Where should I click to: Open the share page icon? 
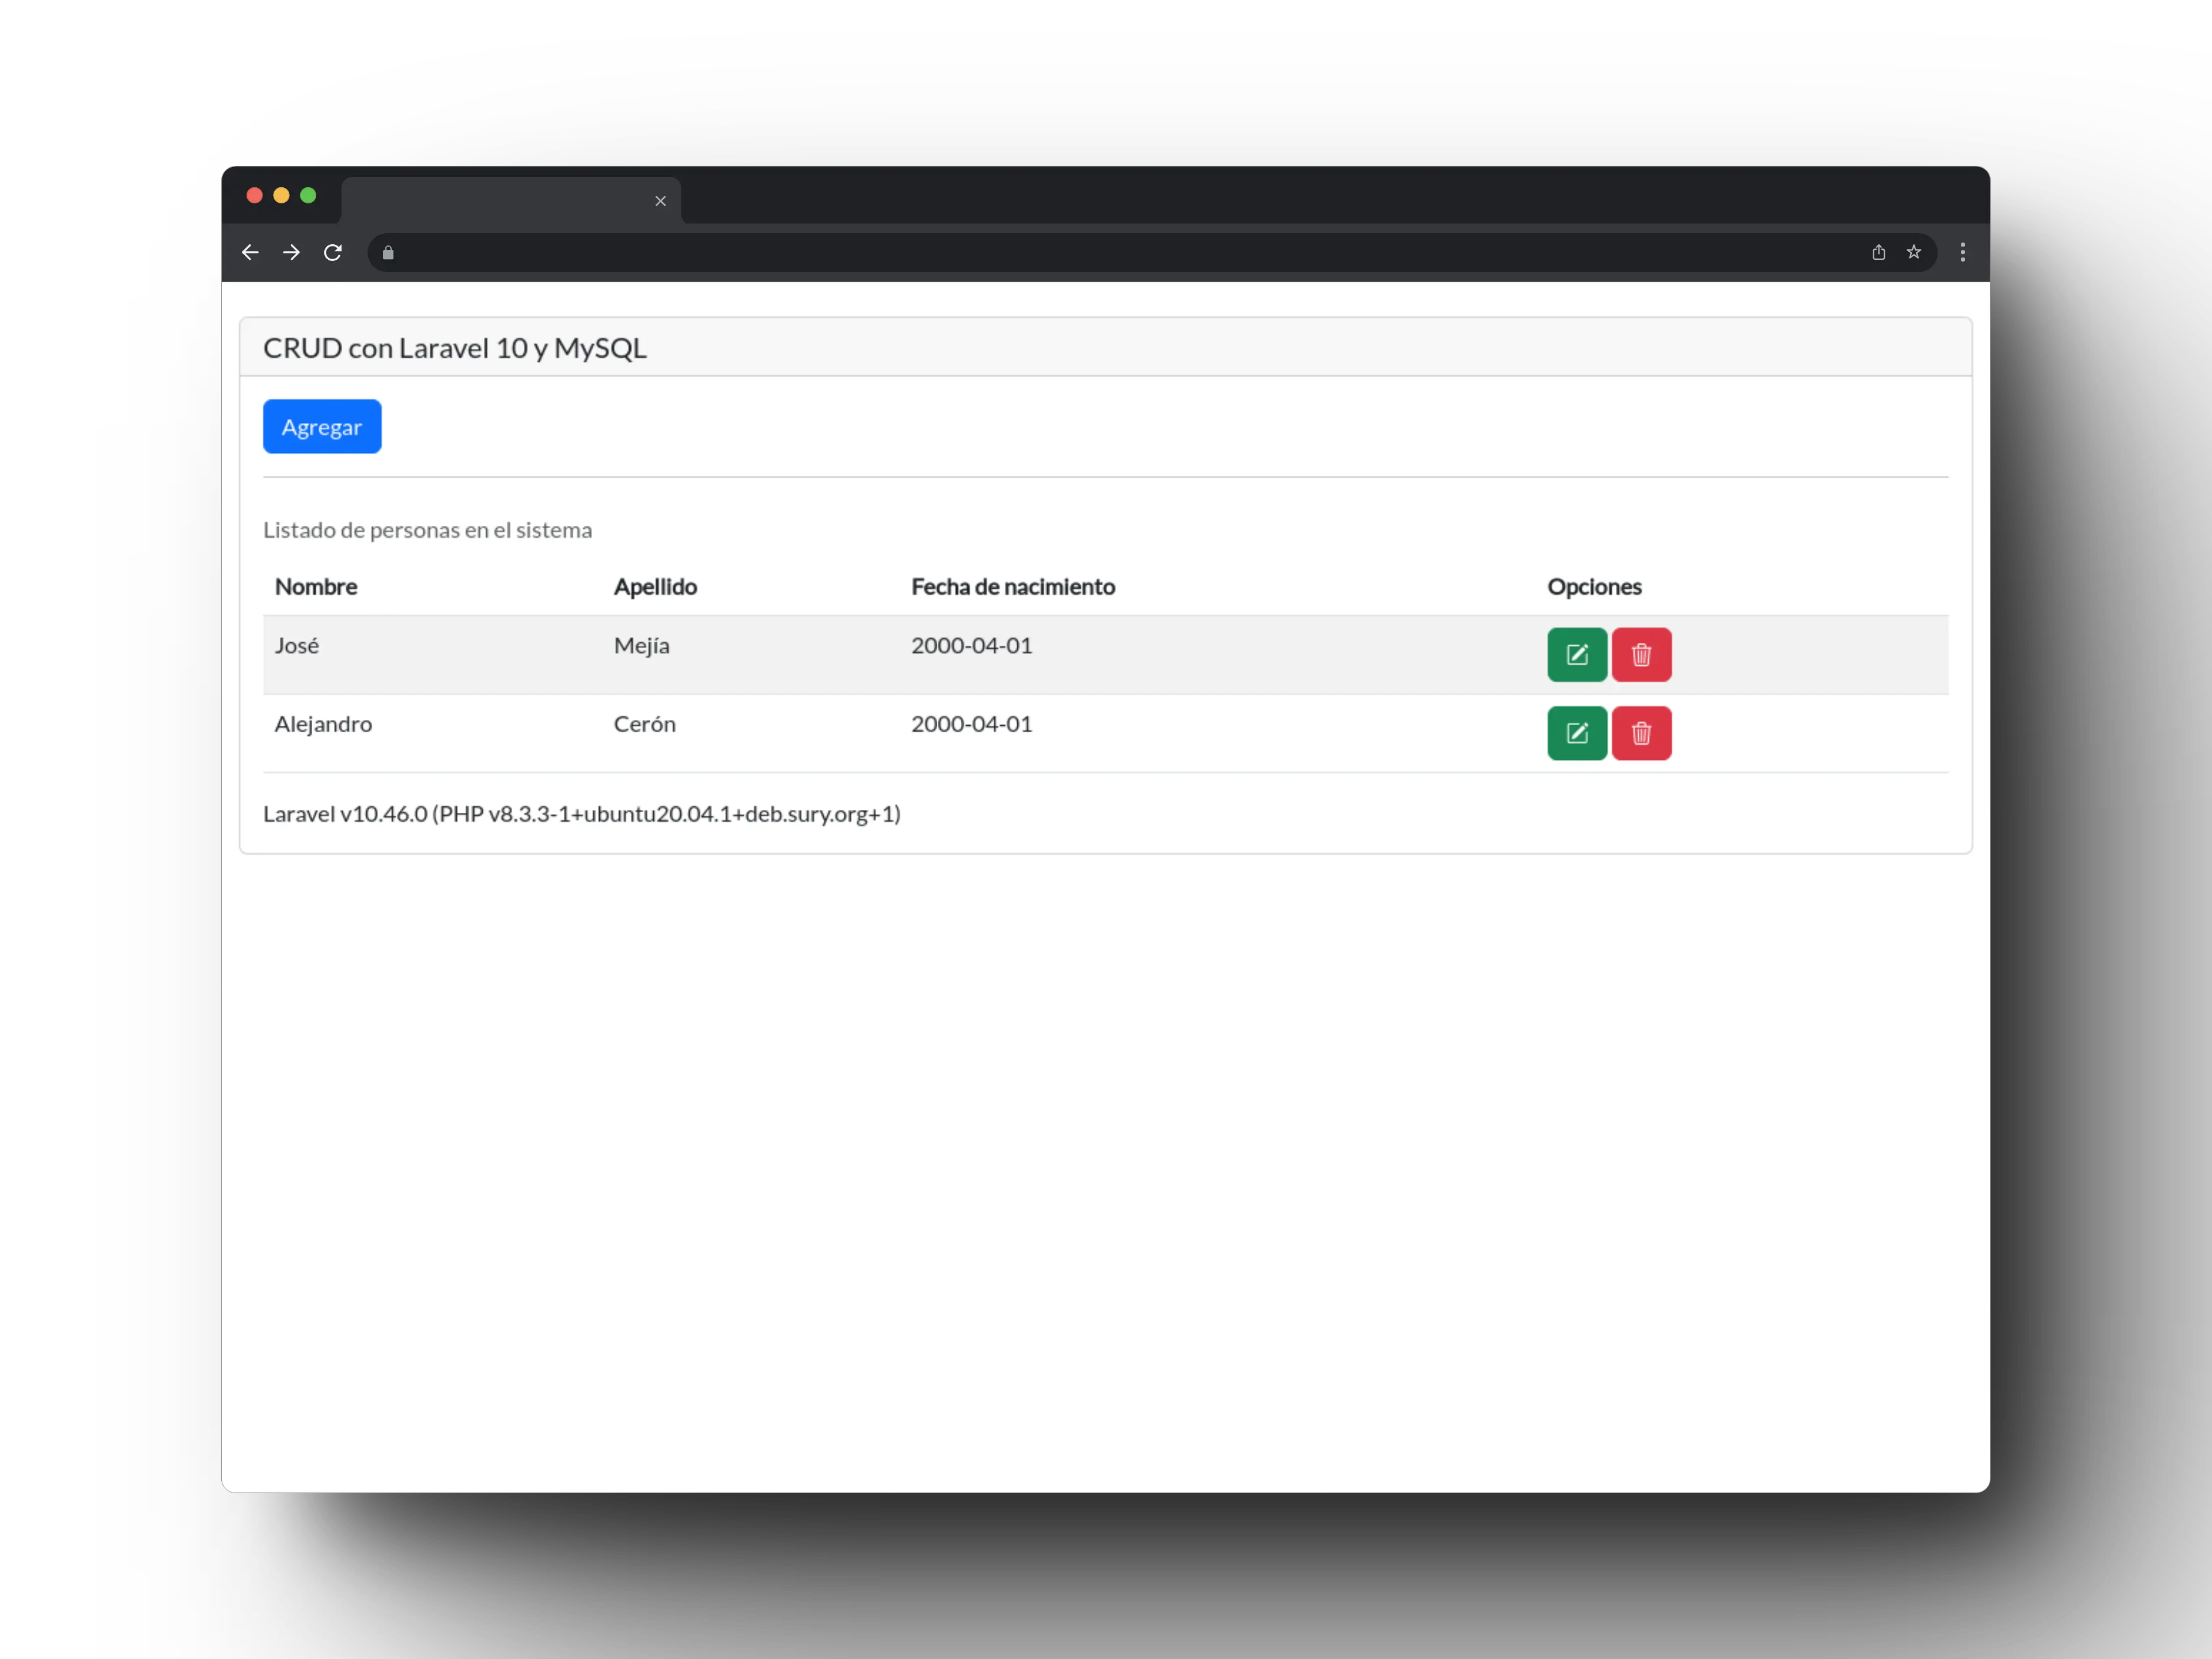[x=1878, y=252]
